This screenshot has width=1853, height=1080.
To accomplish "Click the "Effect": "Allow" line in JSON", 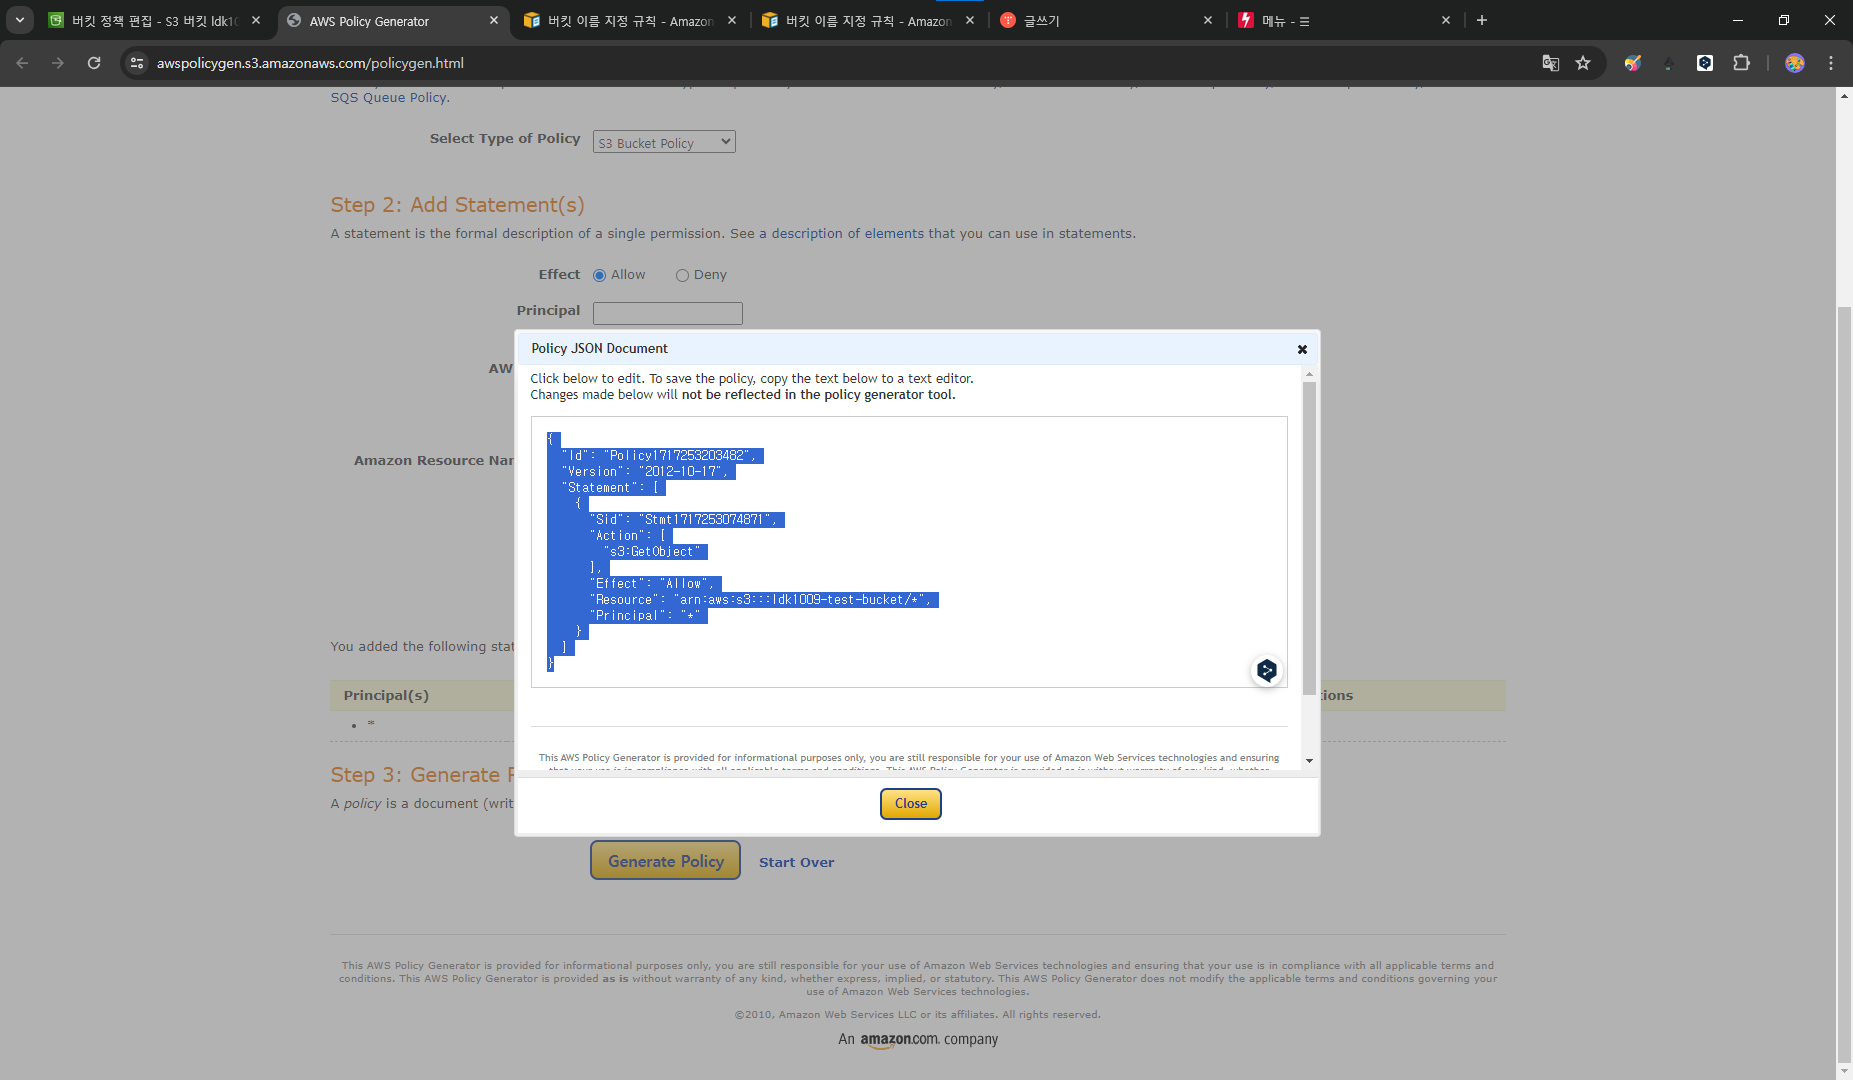I will (652, 584).
